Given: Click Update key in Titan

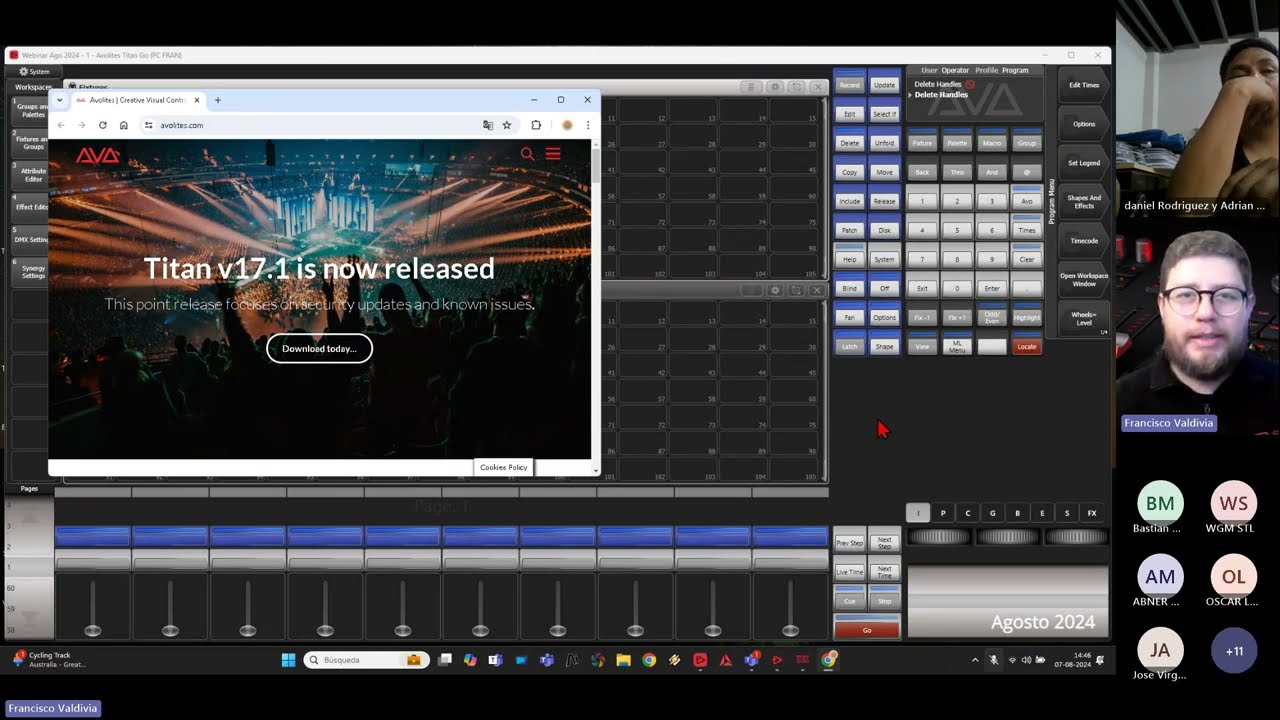Looking at the screenshot, I should pos(884,85).
